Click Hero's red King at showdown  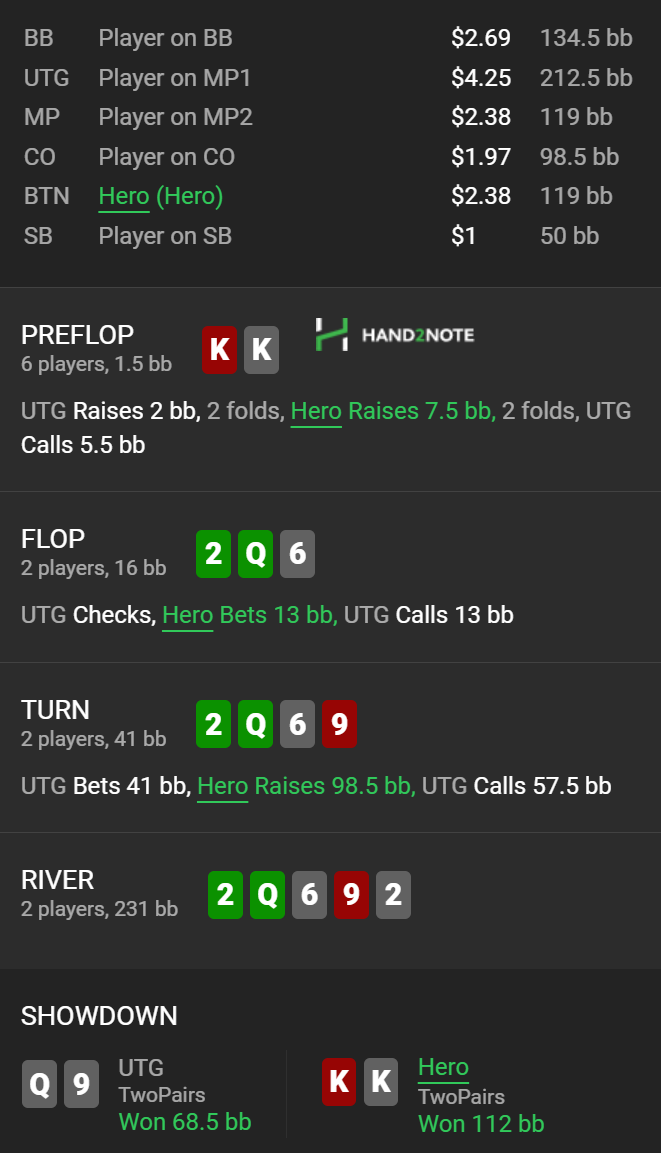click(339, 1082)
